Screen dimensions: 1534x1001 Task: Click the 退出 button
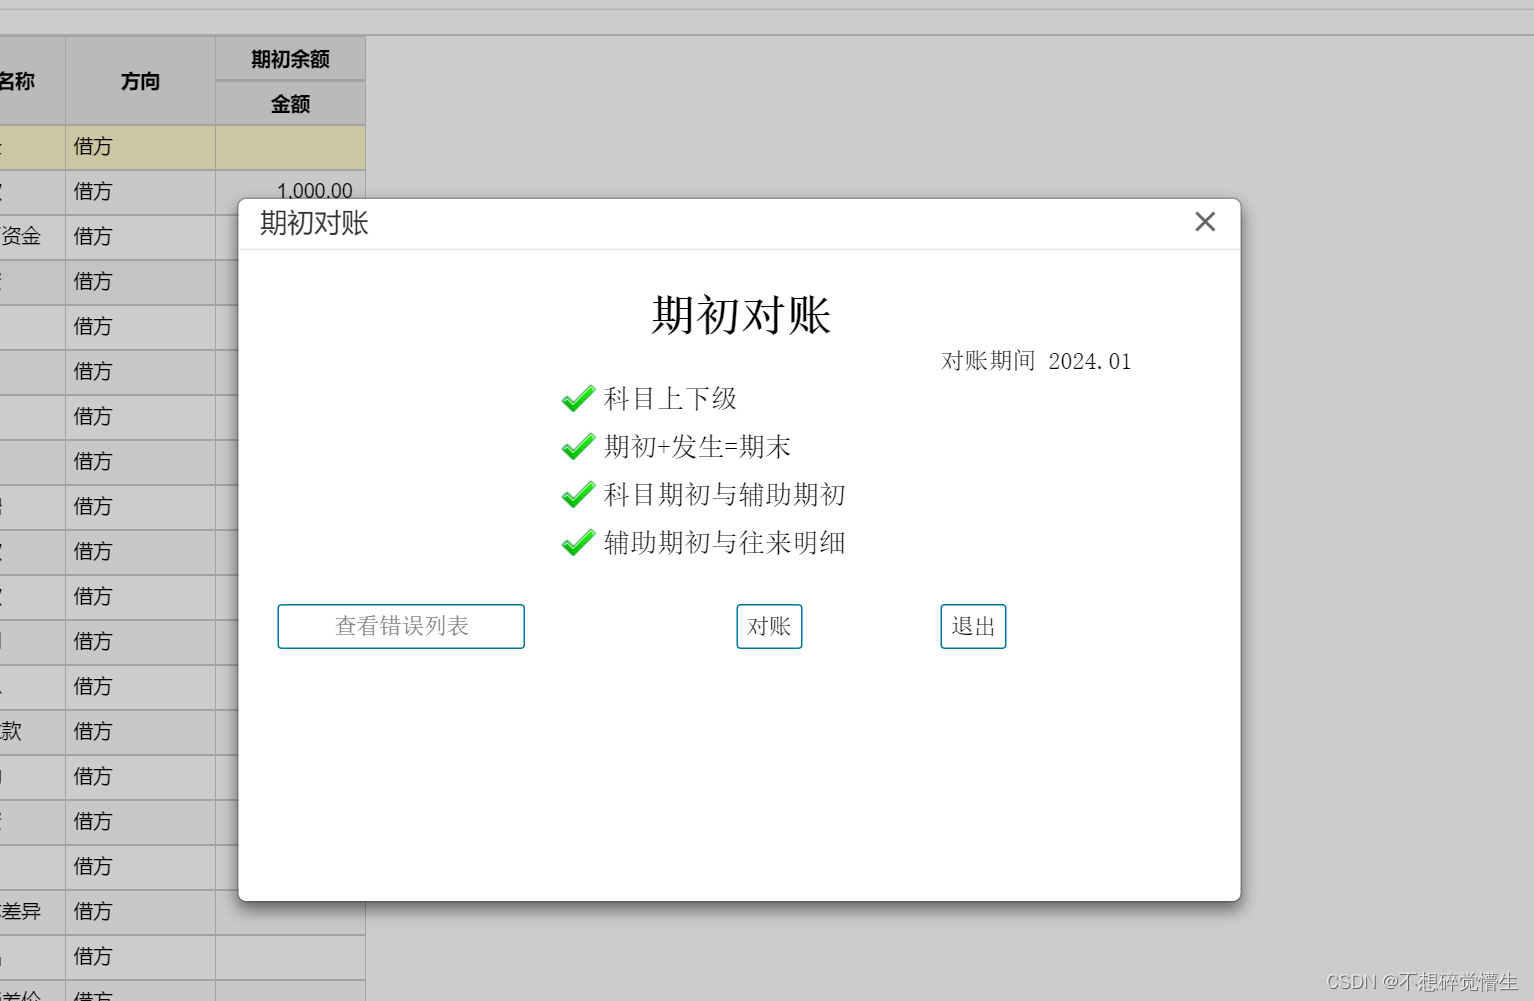973,626
